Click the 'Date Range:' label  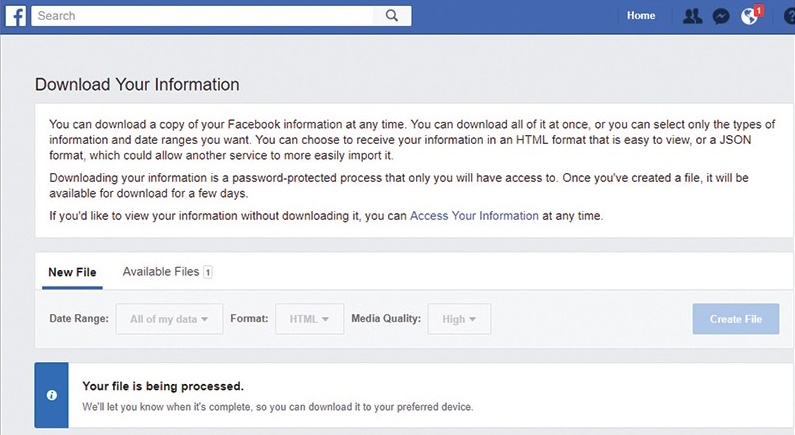coord(79,318)
